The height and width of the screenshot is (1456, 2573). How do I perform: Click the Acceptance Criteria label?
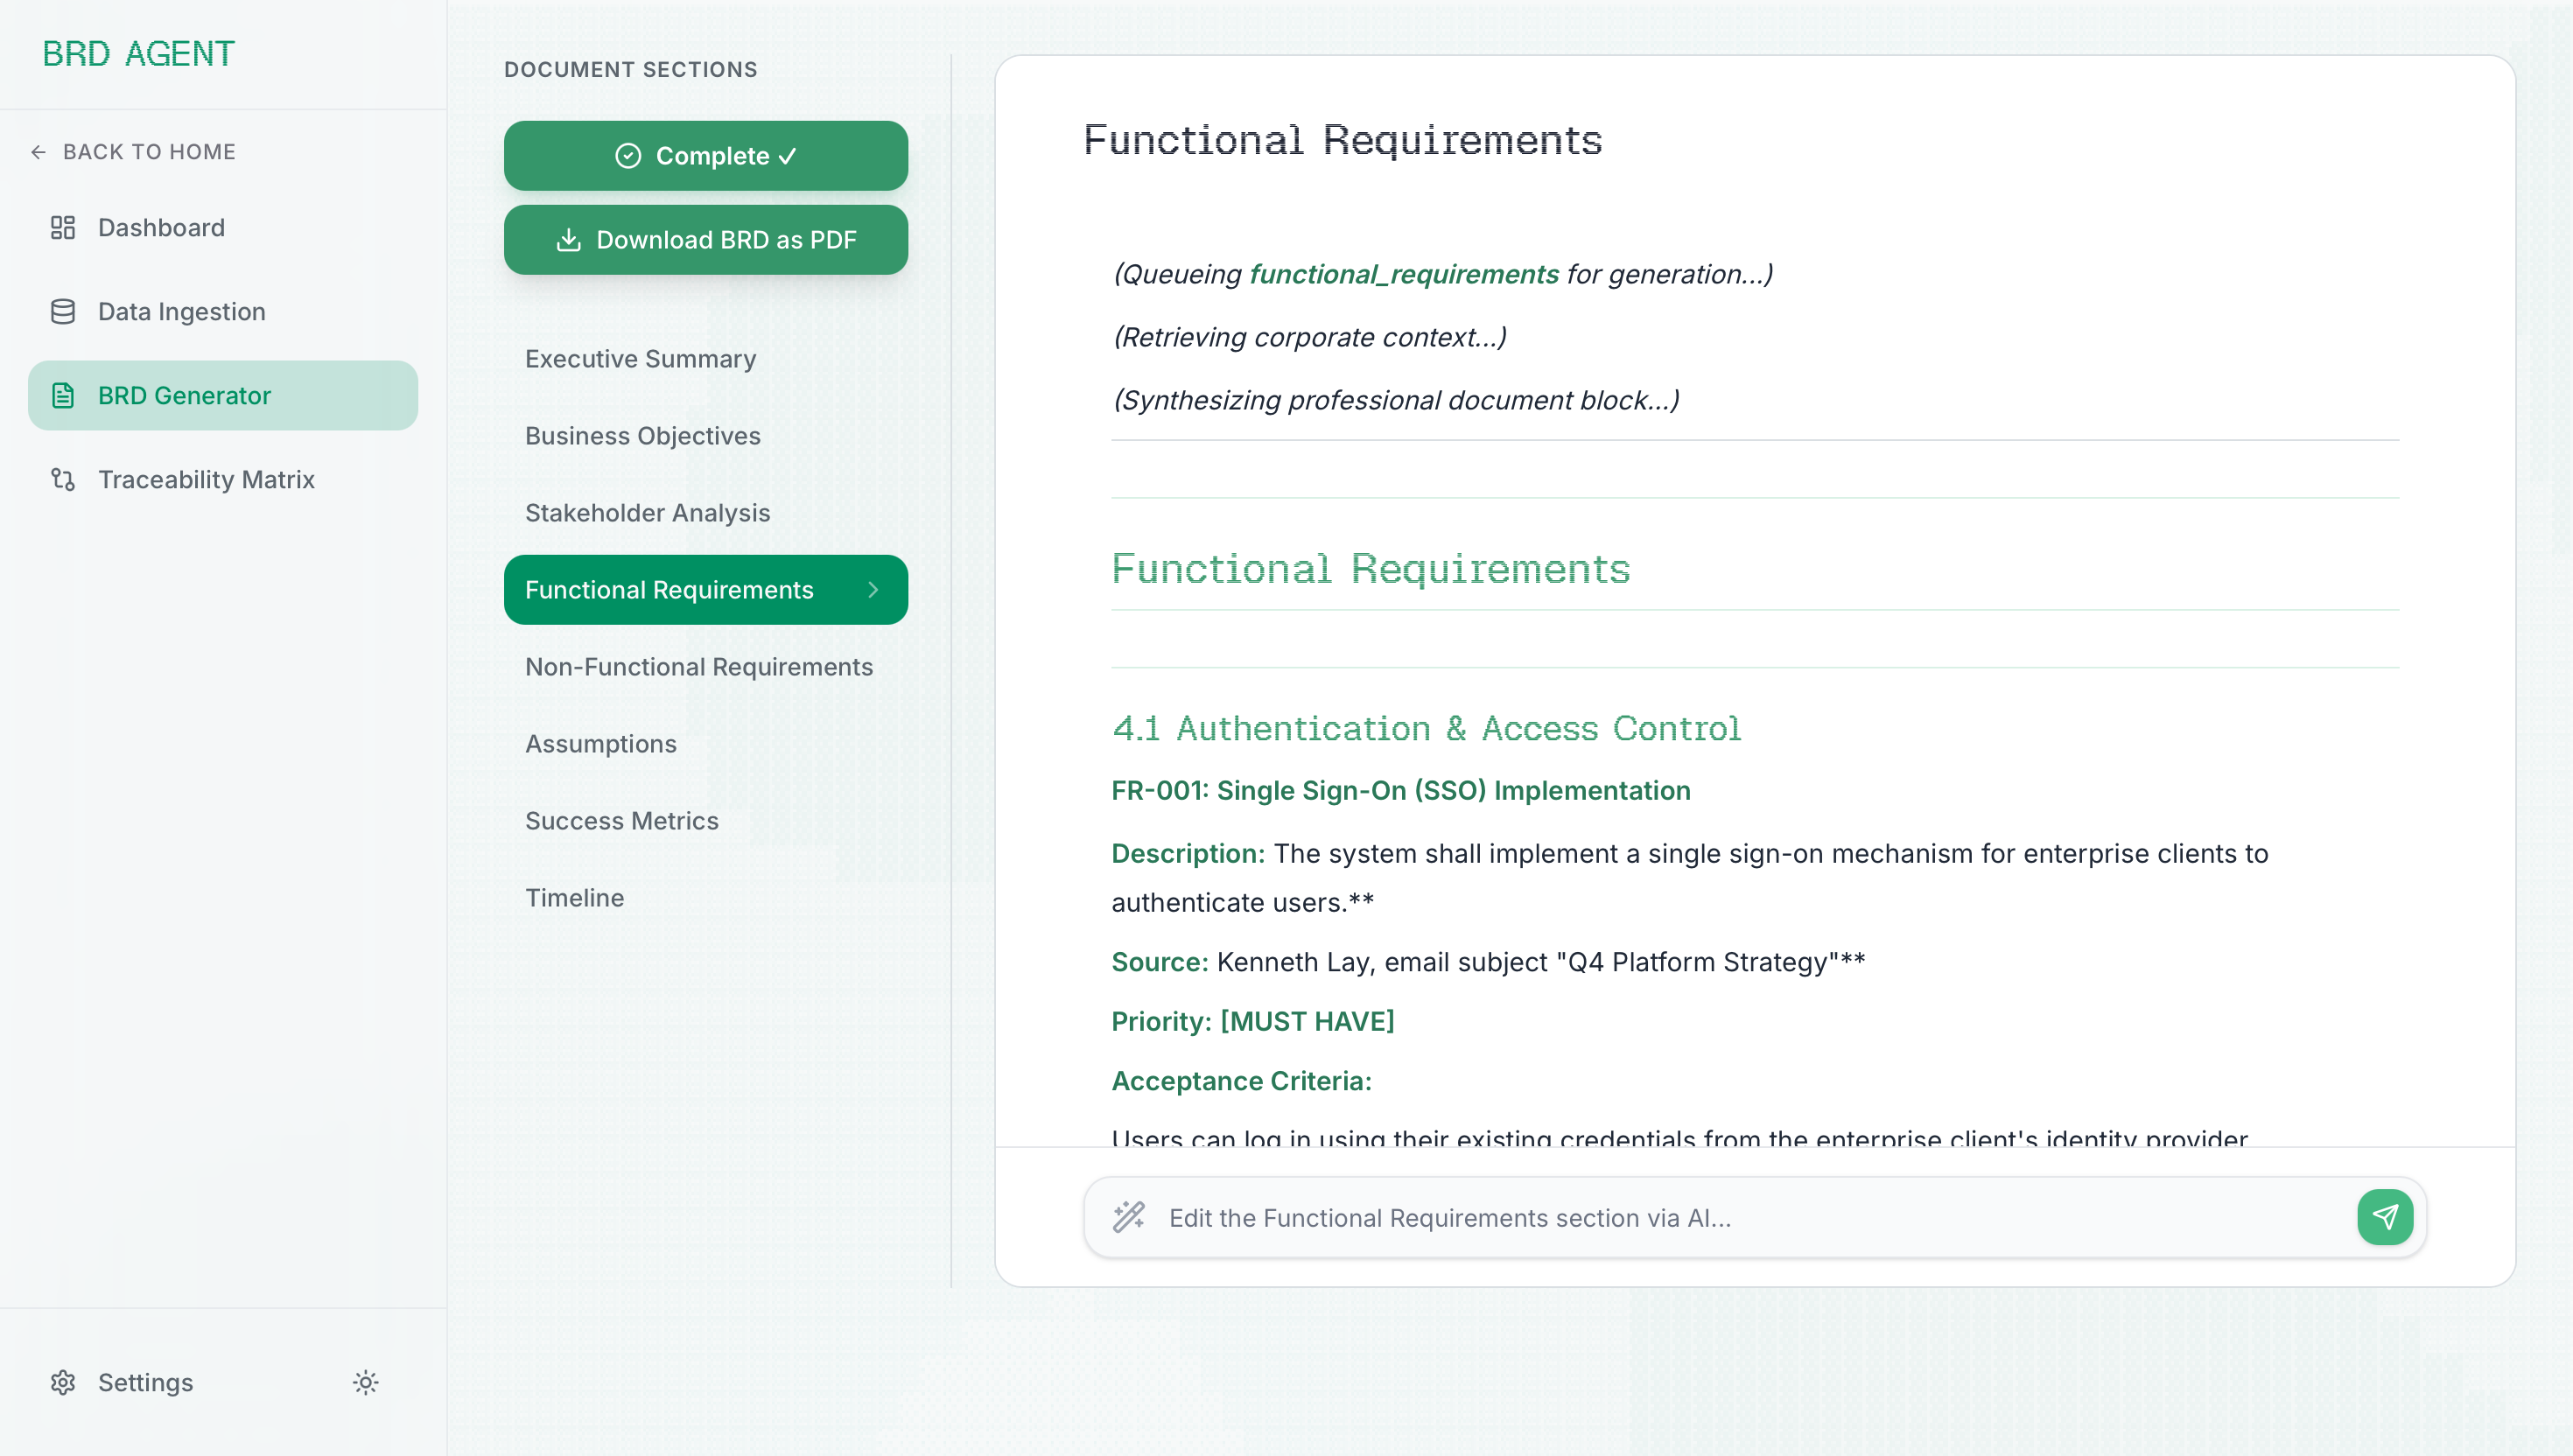(1241, 1081)
